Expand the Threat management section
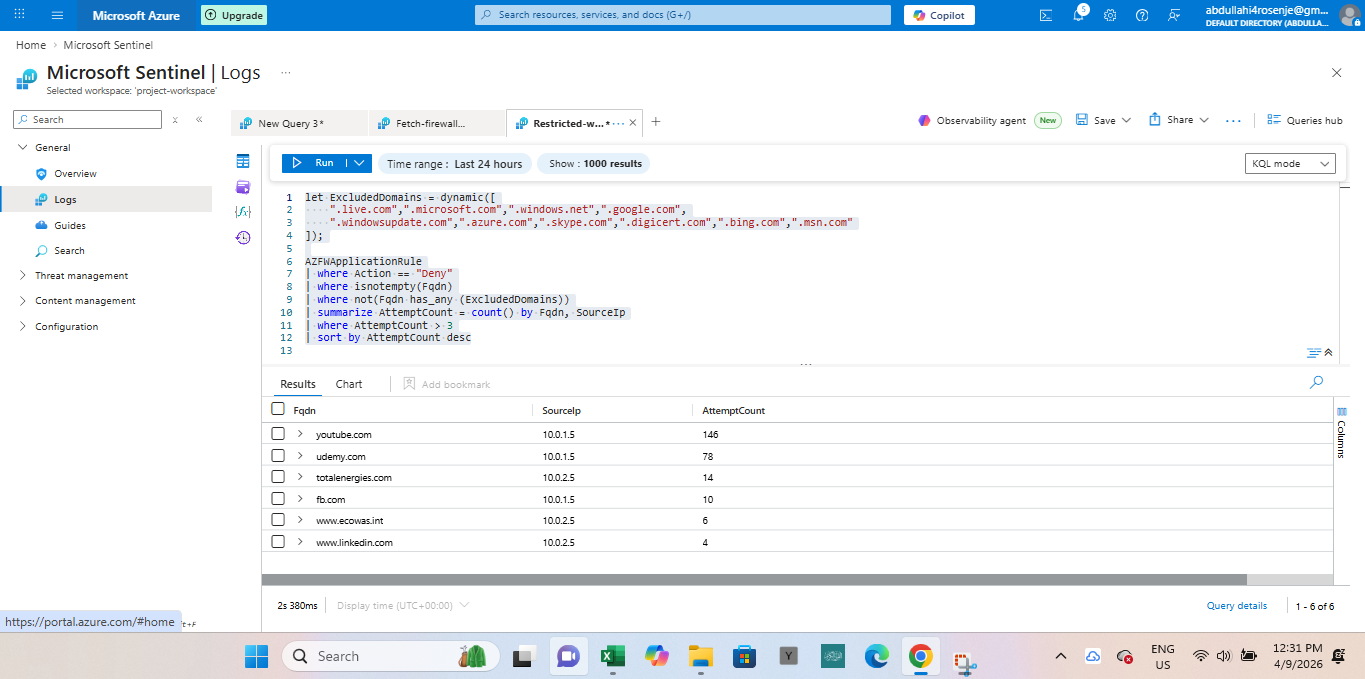The width and height of the screenshot is (1365, 679). [x=81, y=276]
